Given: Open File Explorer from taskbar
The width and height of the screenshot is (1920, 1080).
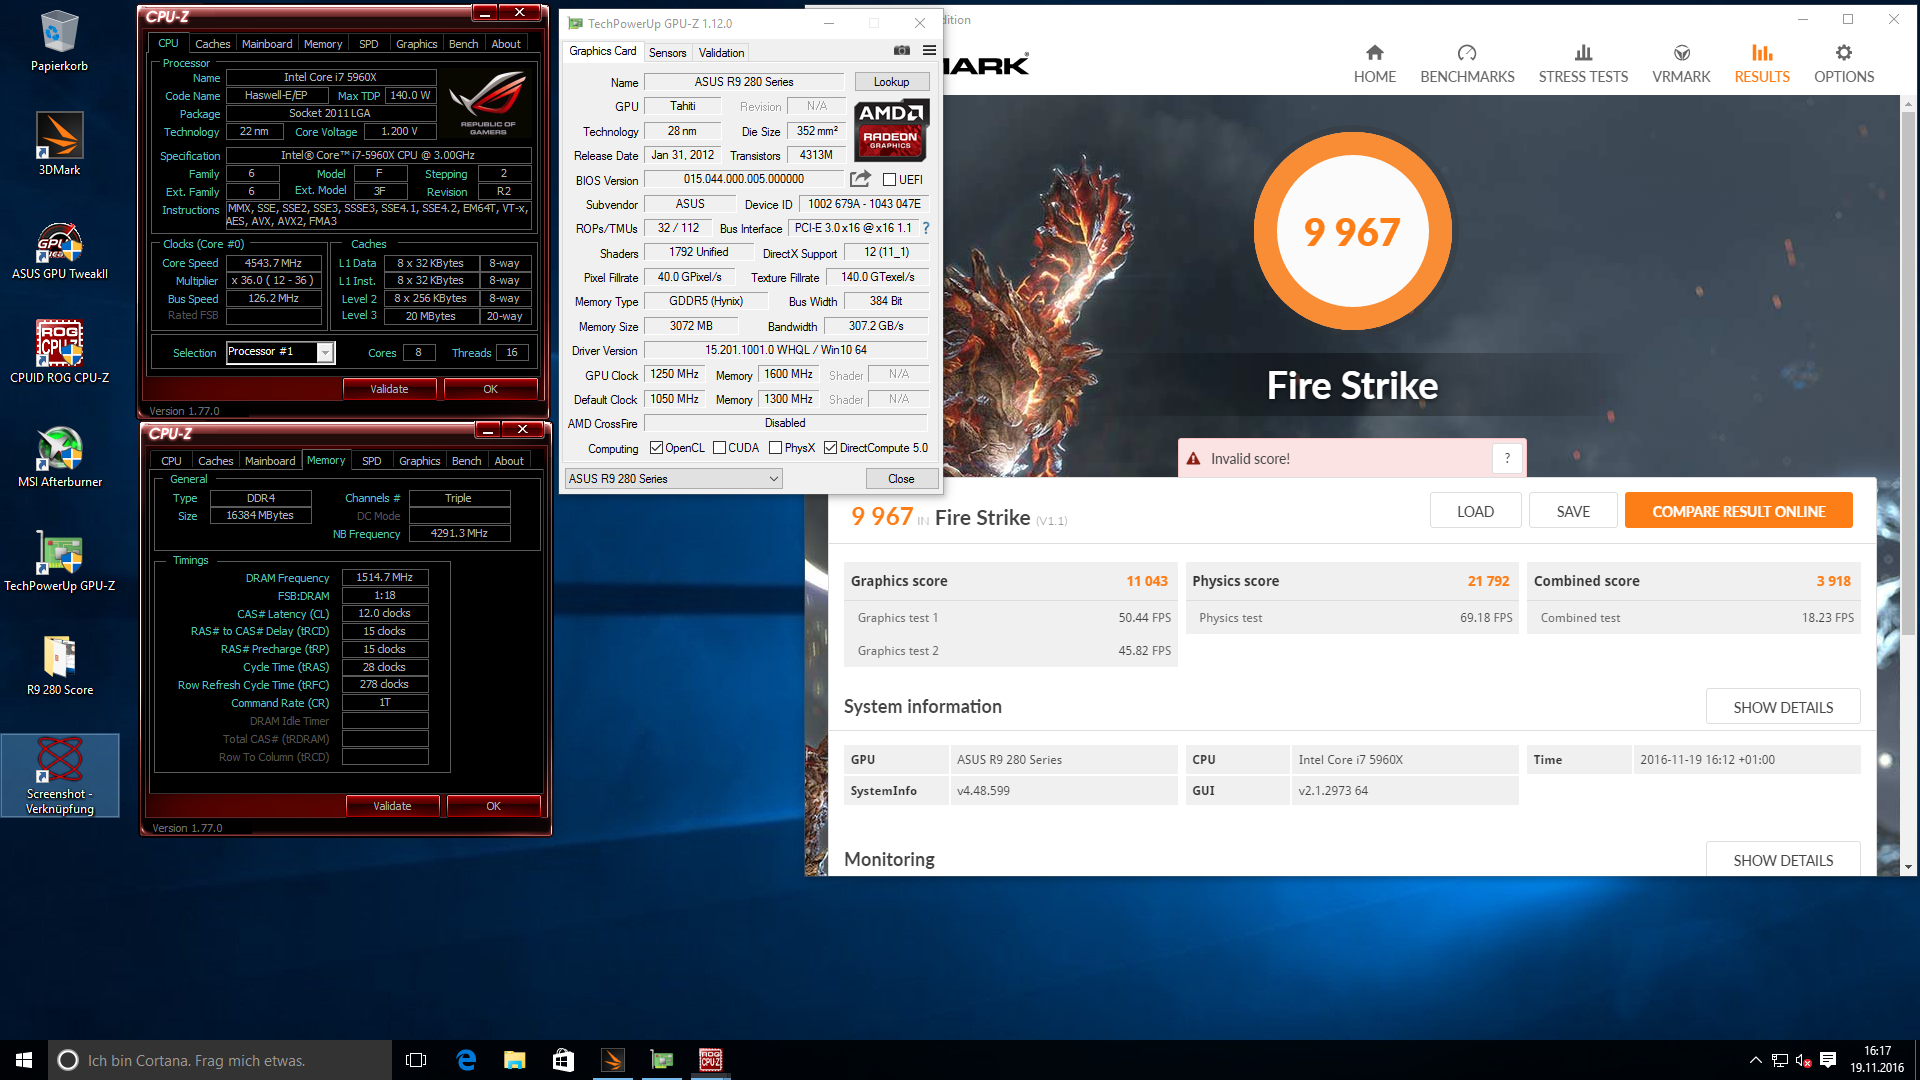Looking at the screenshot, I should tap(515, 1060).
